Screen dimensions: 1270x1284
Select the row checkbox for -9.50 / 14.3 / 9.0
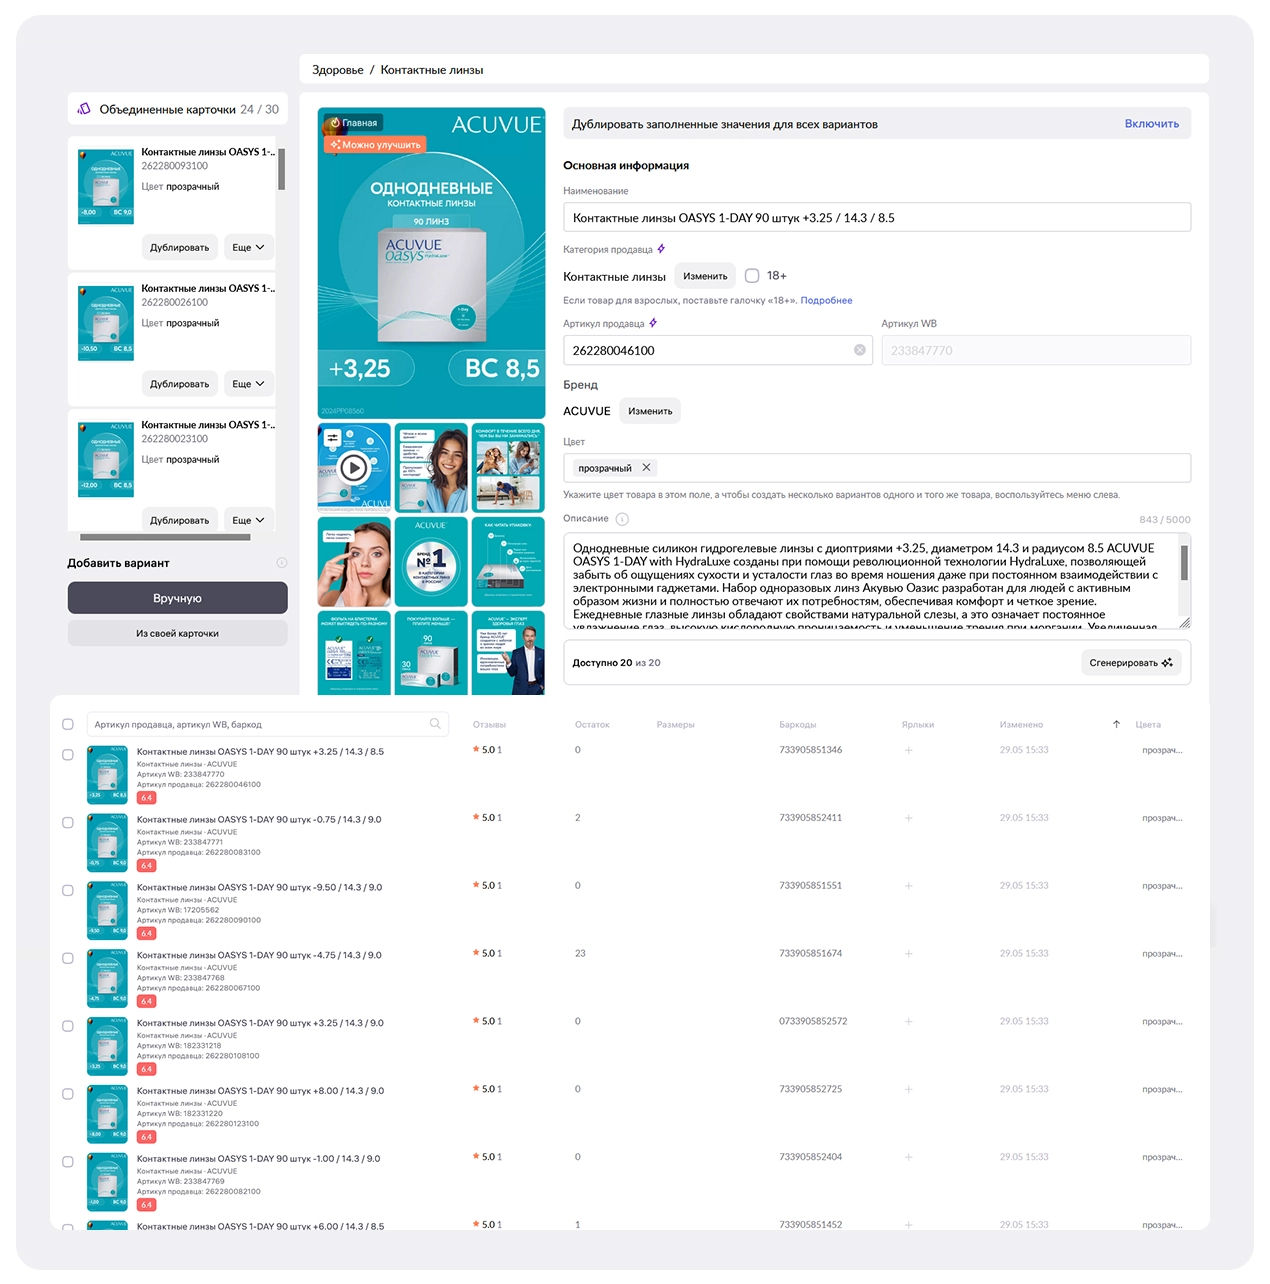pyautogui.click(x=68, y=891)
